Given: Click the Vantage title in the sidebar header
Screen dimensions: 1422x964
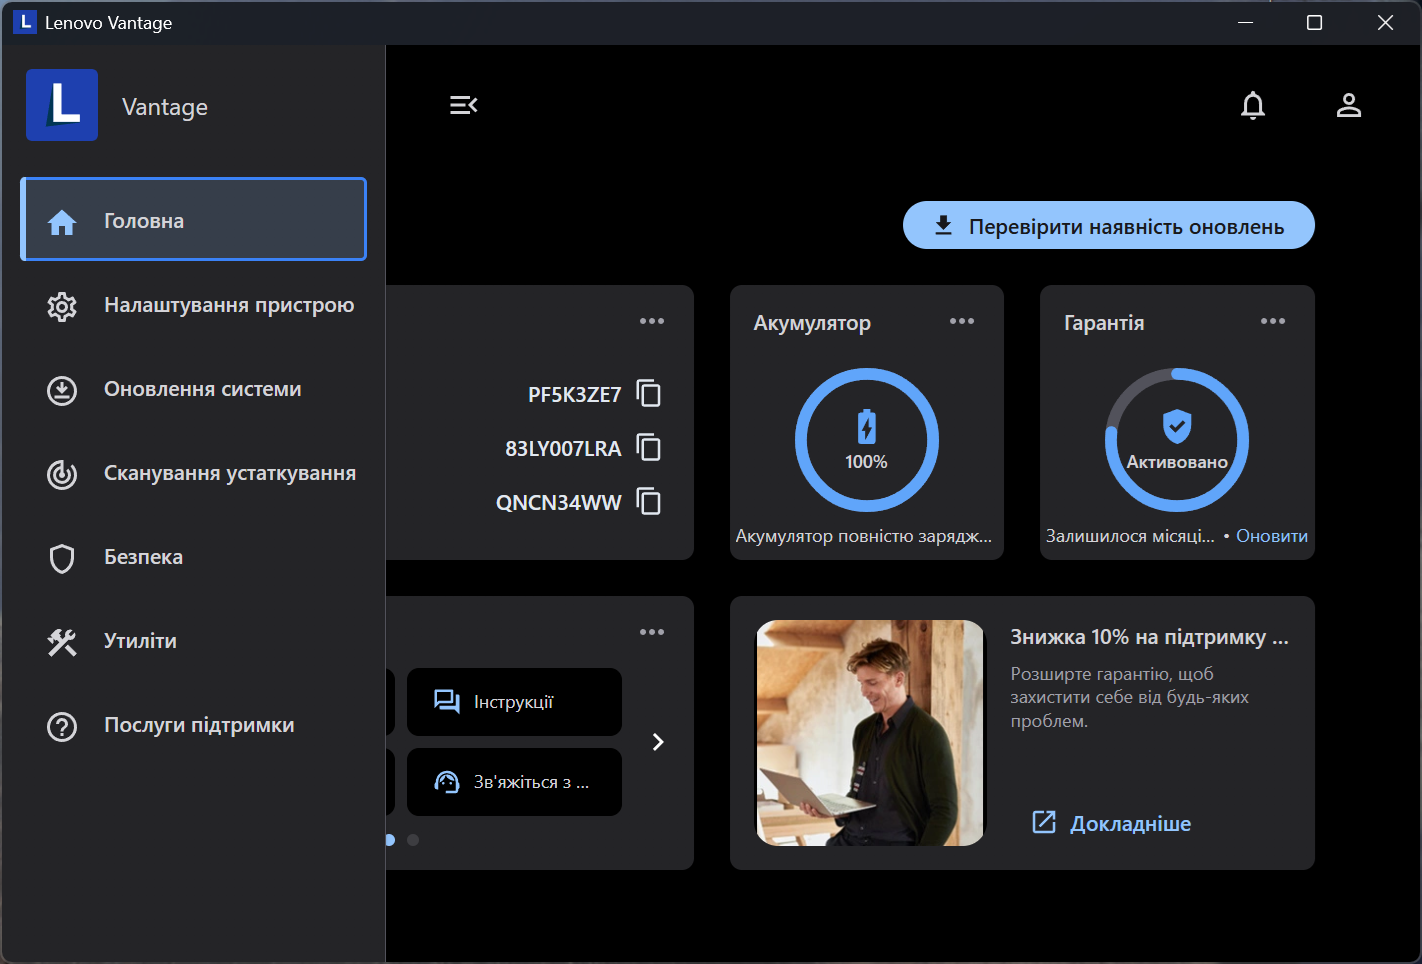Looking at the screenshot, I should click(165, 107).
